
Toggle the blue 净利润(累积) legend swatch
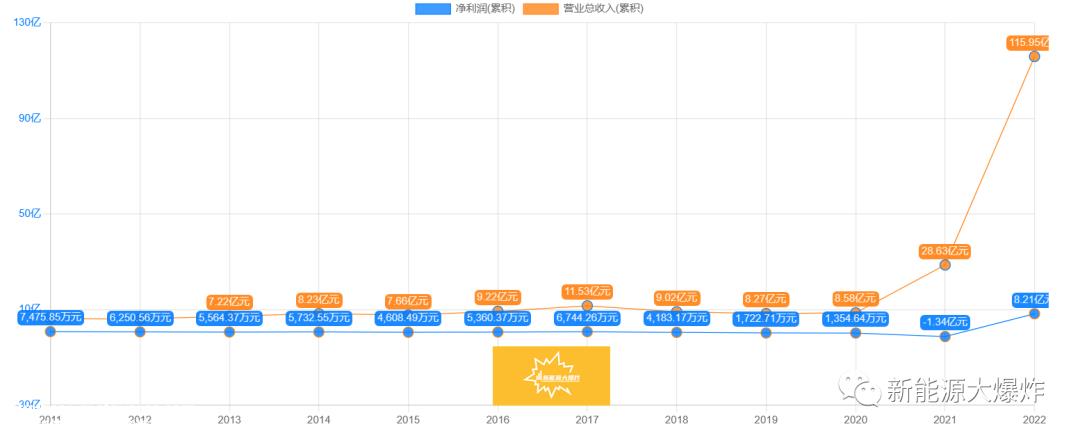433,9
